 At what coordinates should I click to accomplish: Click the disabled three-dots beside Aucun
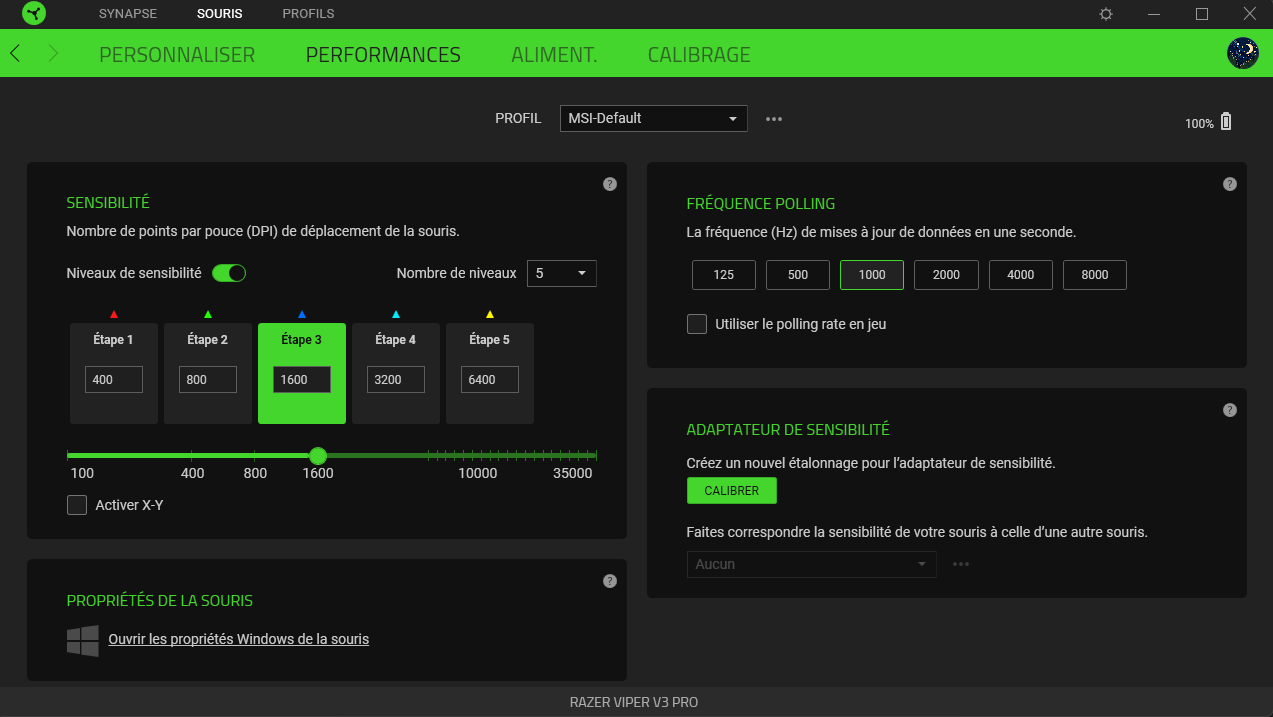961,564
